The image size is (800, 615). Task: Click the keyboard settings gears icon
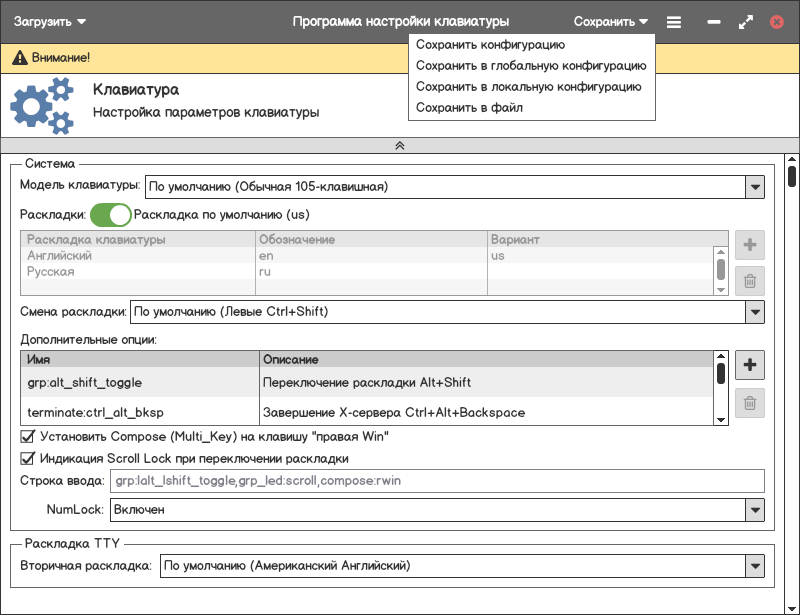41,105
